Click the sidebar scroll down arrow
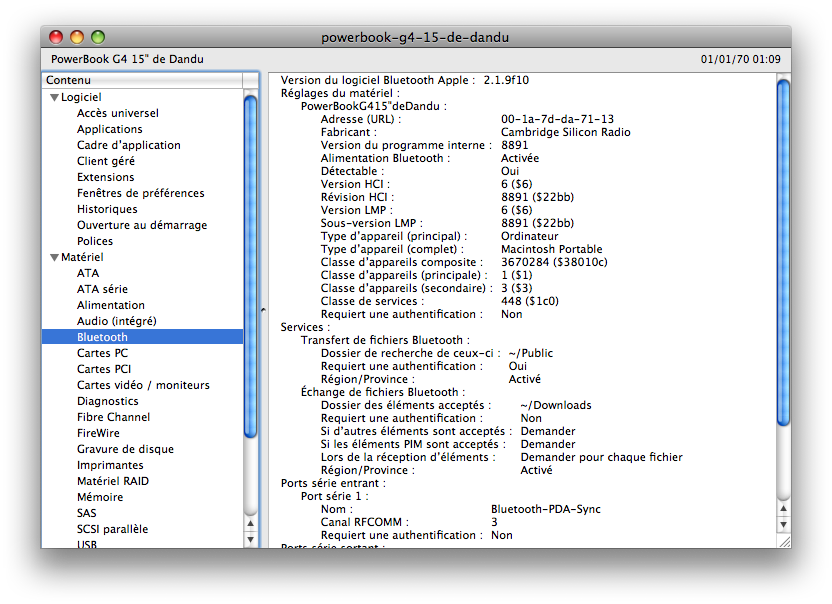The width and height of the screenshot is (832, 604). (x=250, y=540)
